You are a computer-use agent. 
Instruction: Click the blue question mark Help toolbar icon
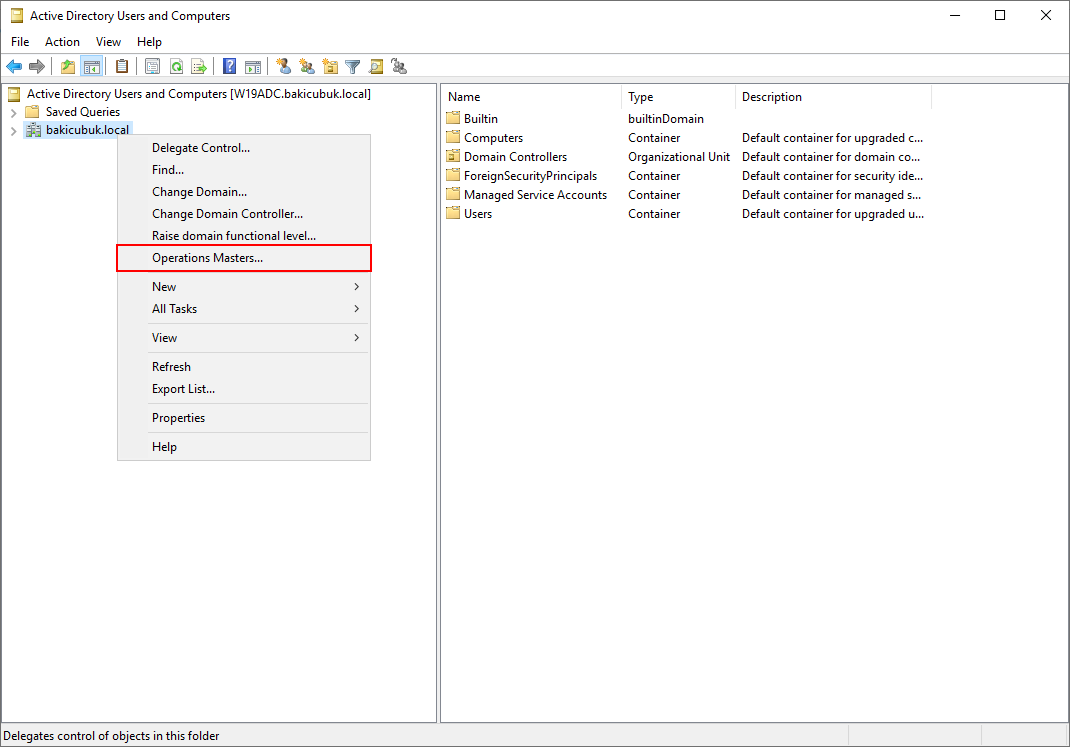(230, 66)
